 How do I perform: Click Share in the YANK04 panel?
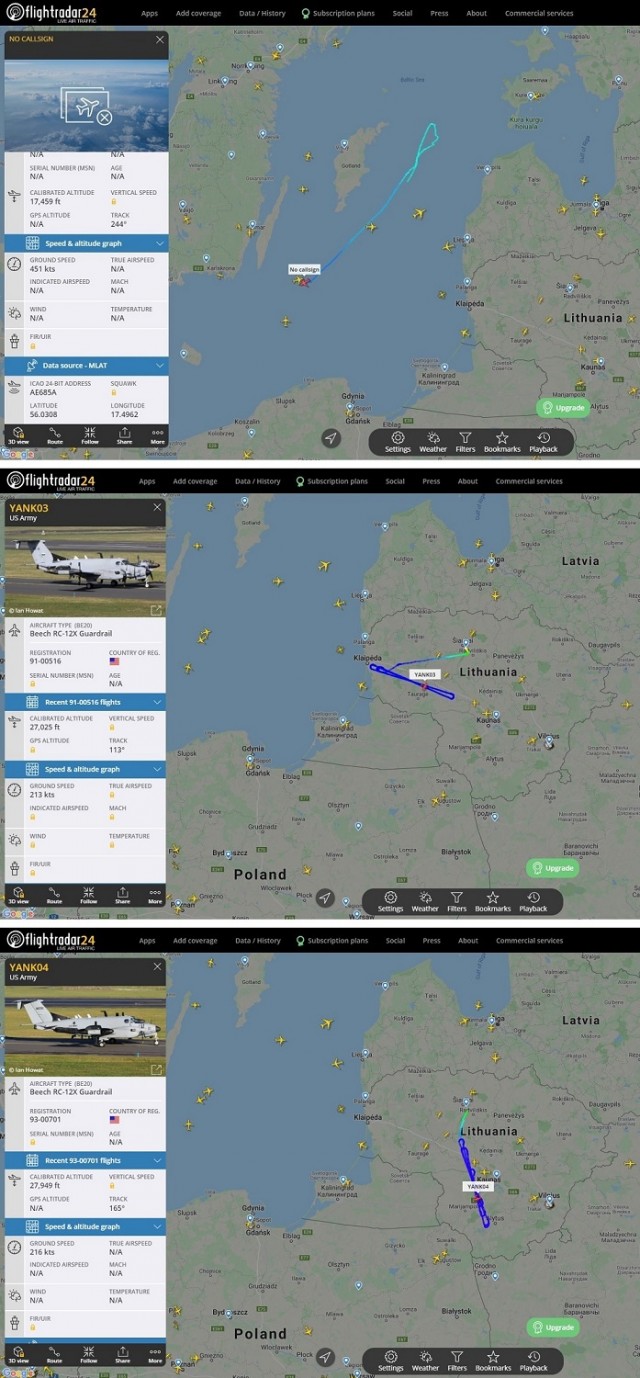(x=122, y=1355)
